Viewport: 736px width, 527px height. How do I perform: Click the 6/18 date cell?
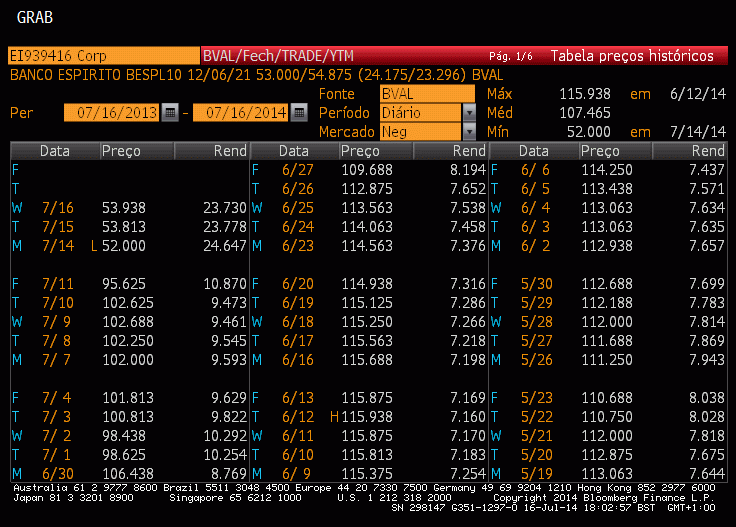pos(298,322)
